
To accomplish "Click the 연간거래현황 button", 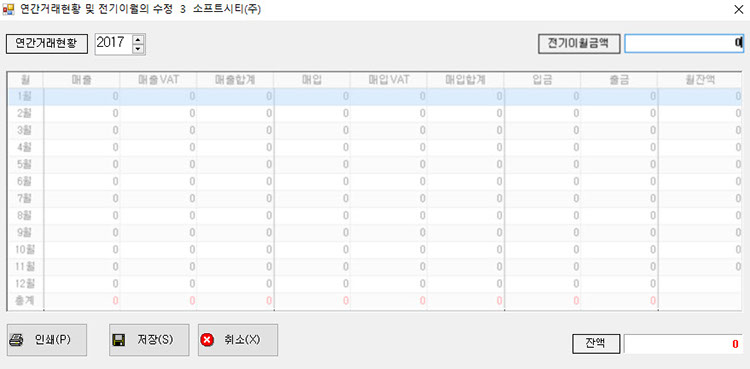I will [47, 44].
